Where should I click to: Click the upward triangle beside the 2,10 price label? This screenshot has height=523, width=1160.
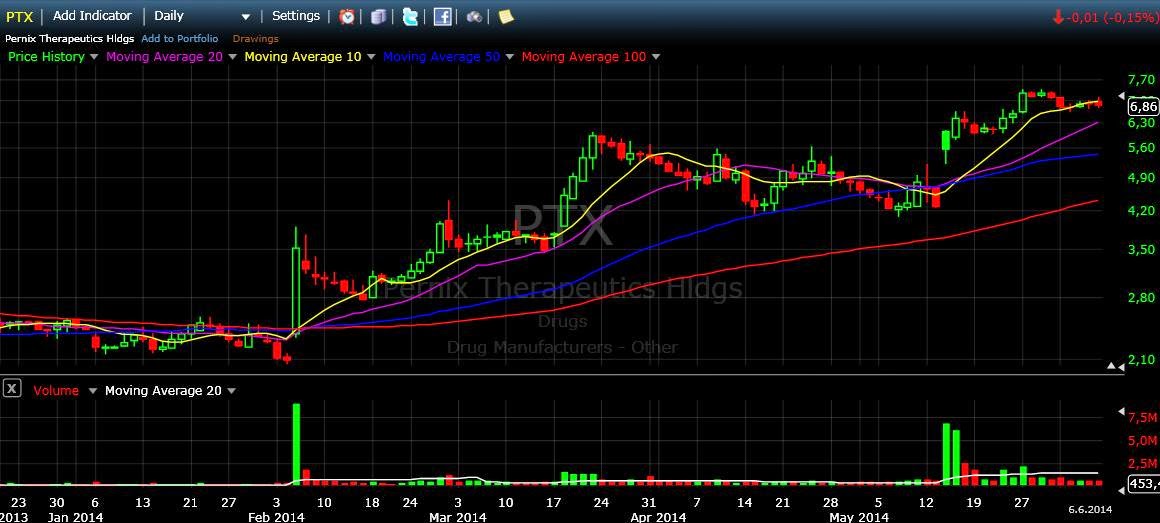pyautogui.click(x=1111, y=366)
